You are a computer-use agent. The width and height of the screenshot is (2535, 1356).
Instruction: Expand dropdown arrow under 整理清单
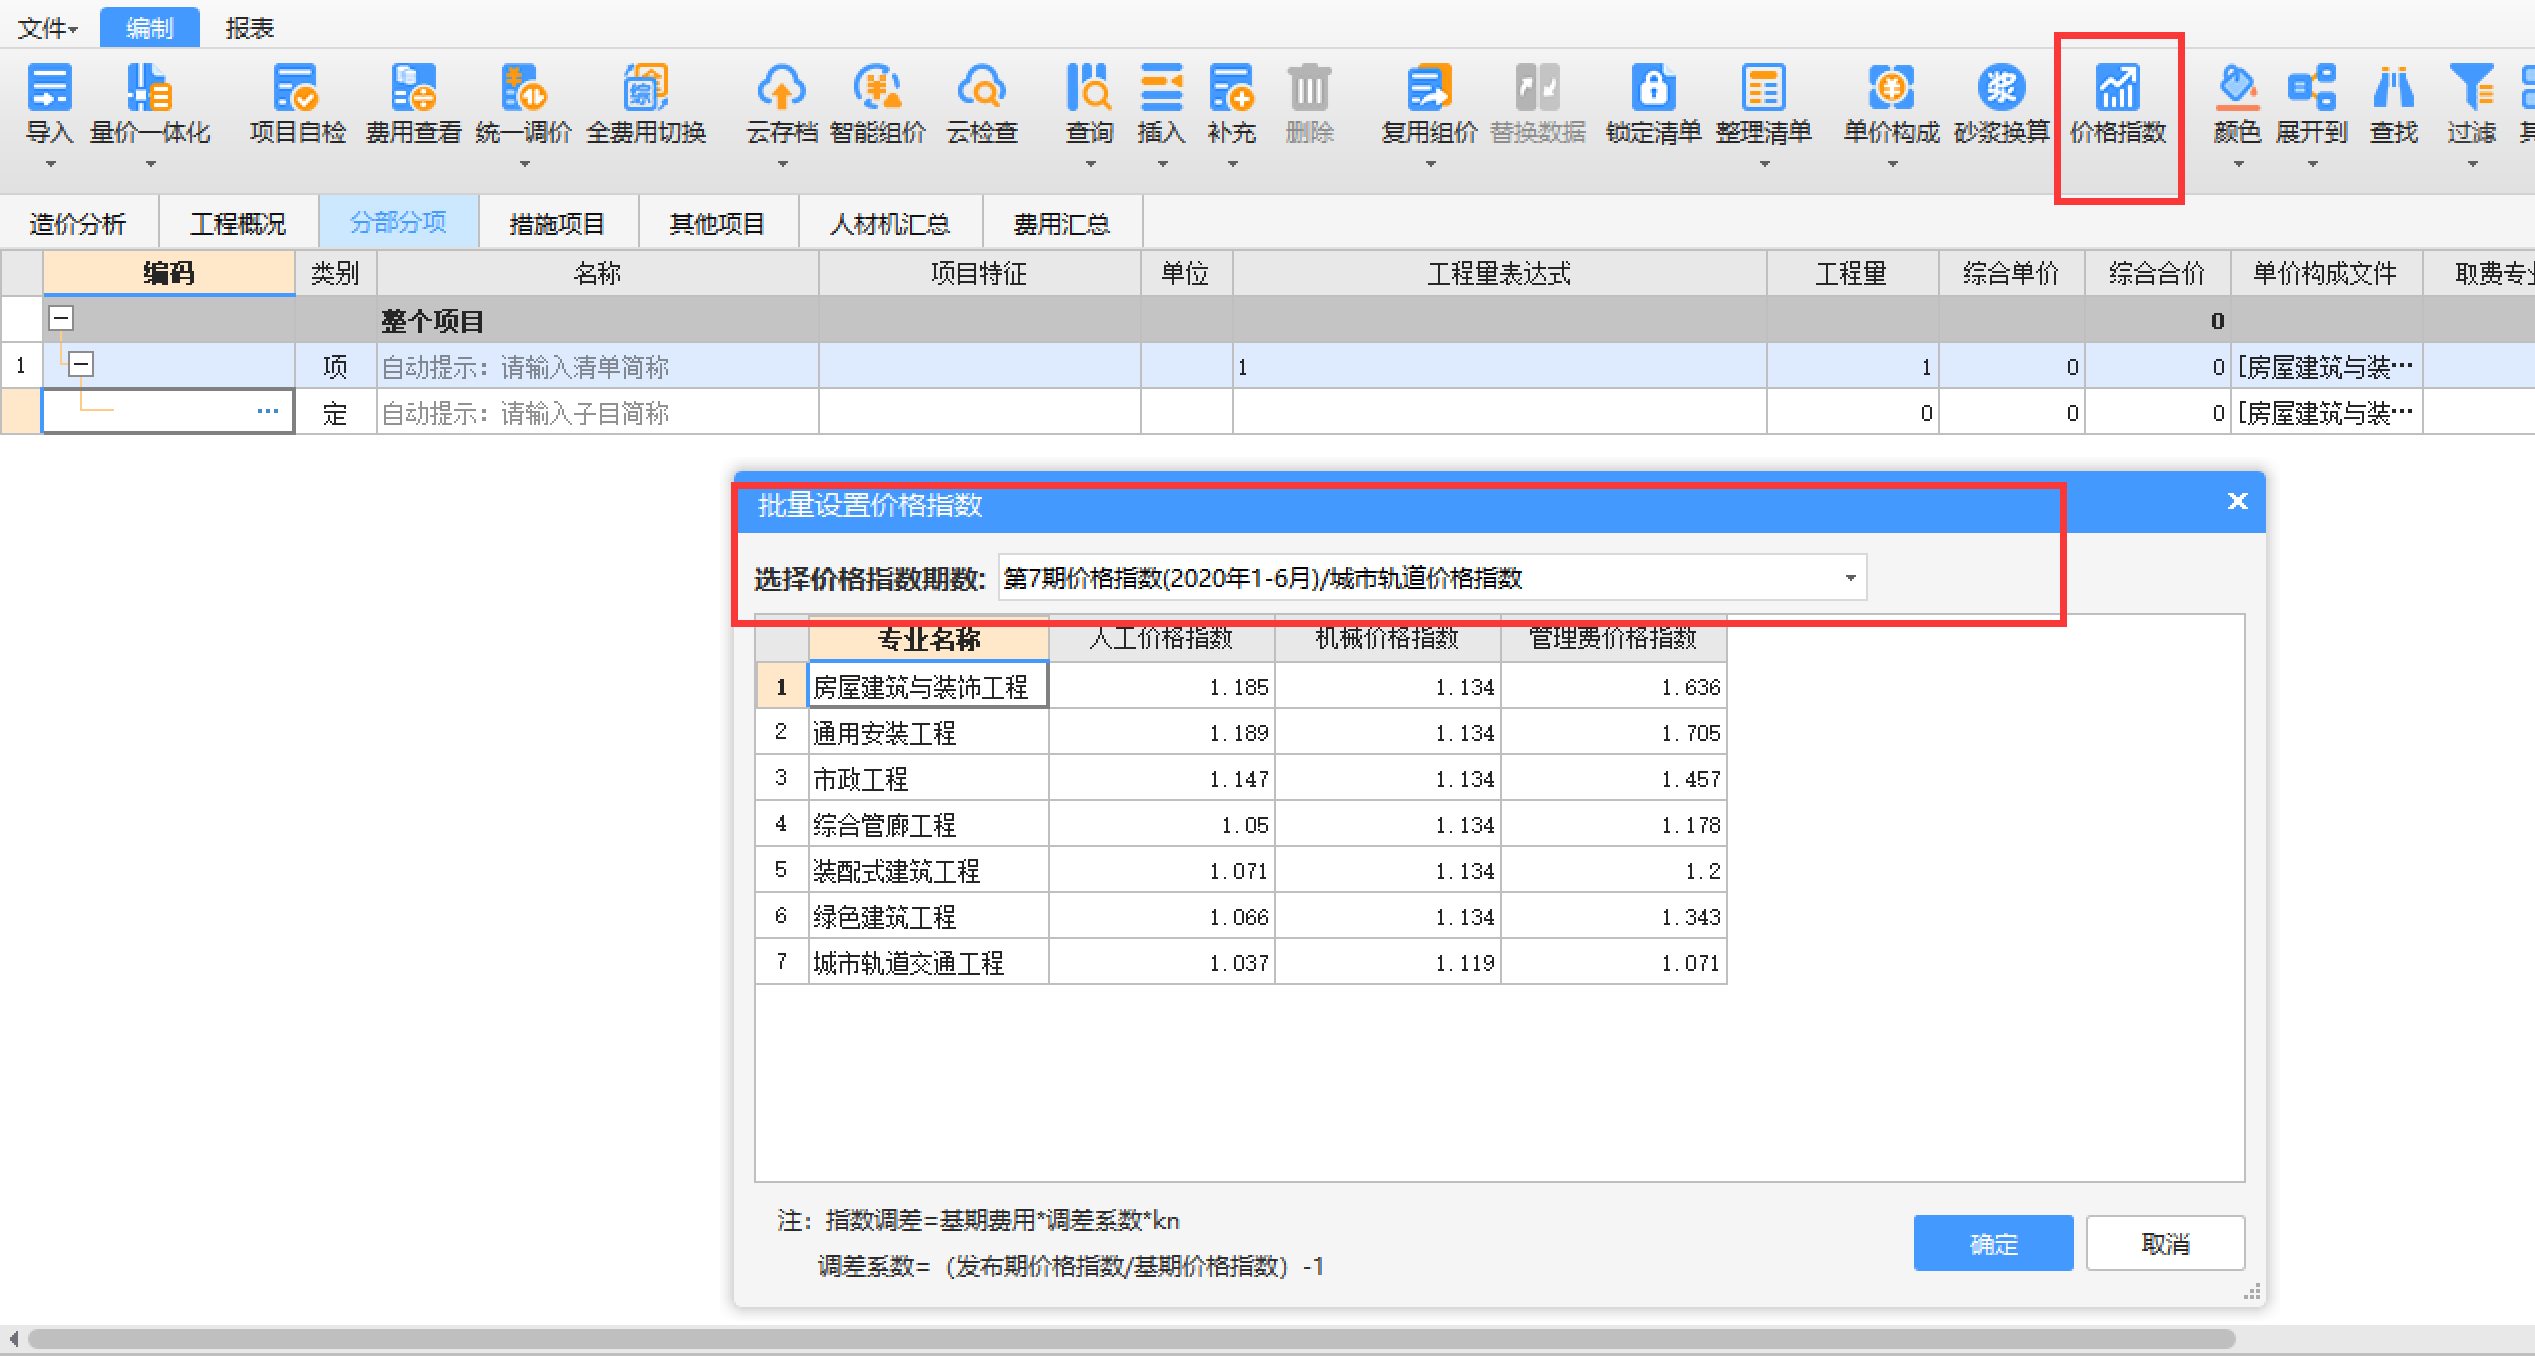point(1764,164)
